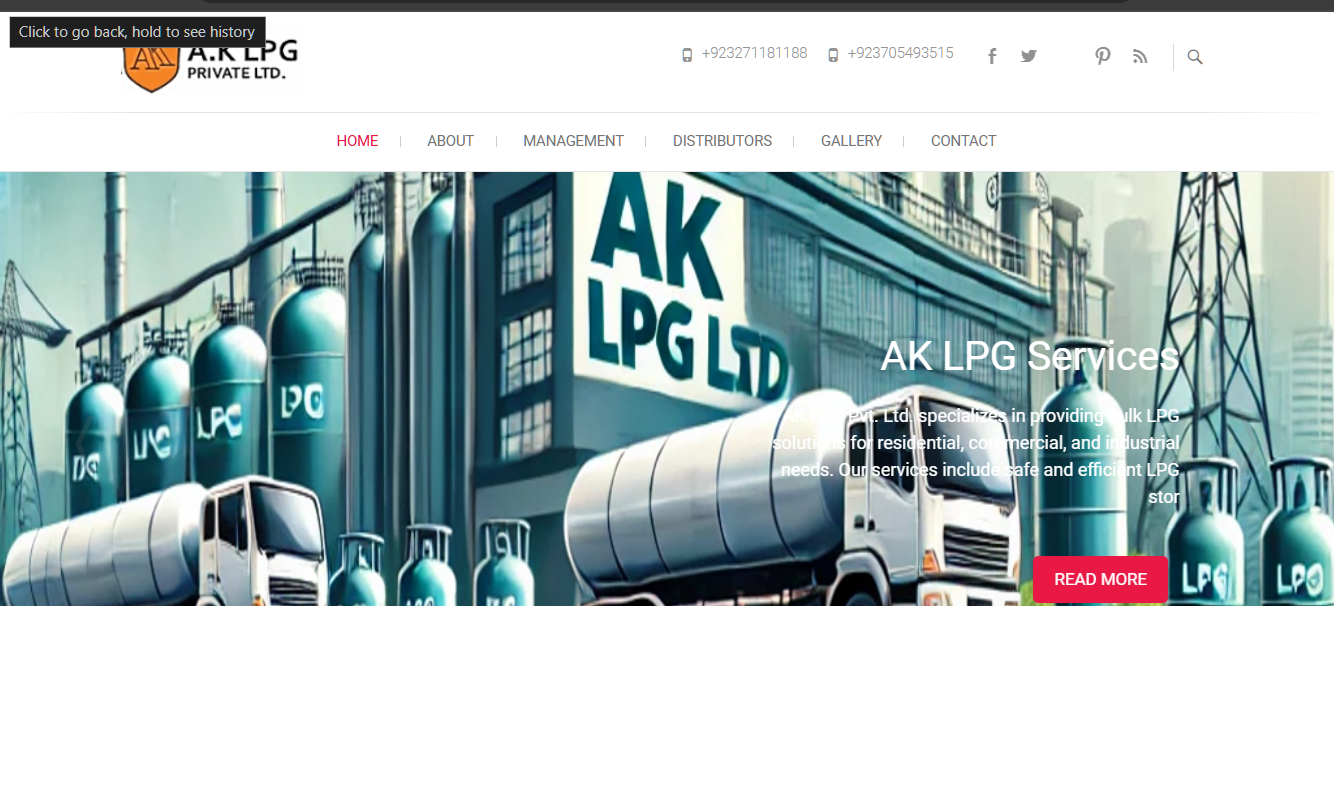The height and width of the screenshot is (805, 1334).
Task: Call the number +923271181188
Action: [754, 53]
